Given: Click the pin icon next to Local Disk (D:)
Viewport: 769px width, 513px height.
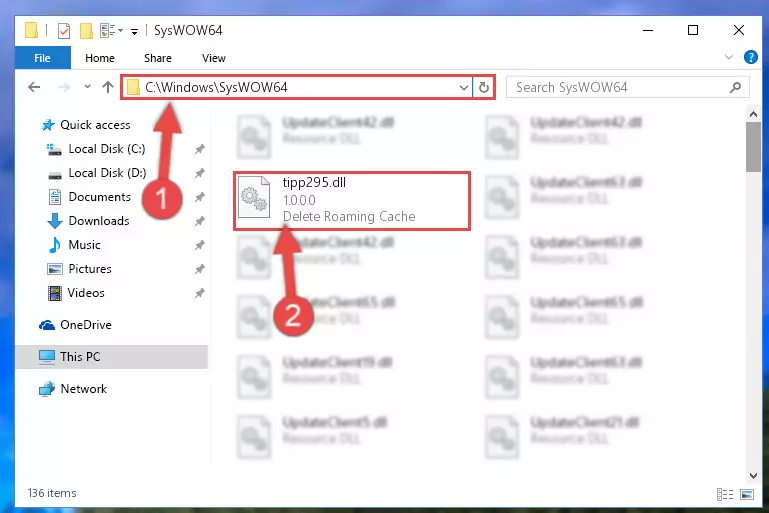Looking at the screenshot, I should [199, 173].
